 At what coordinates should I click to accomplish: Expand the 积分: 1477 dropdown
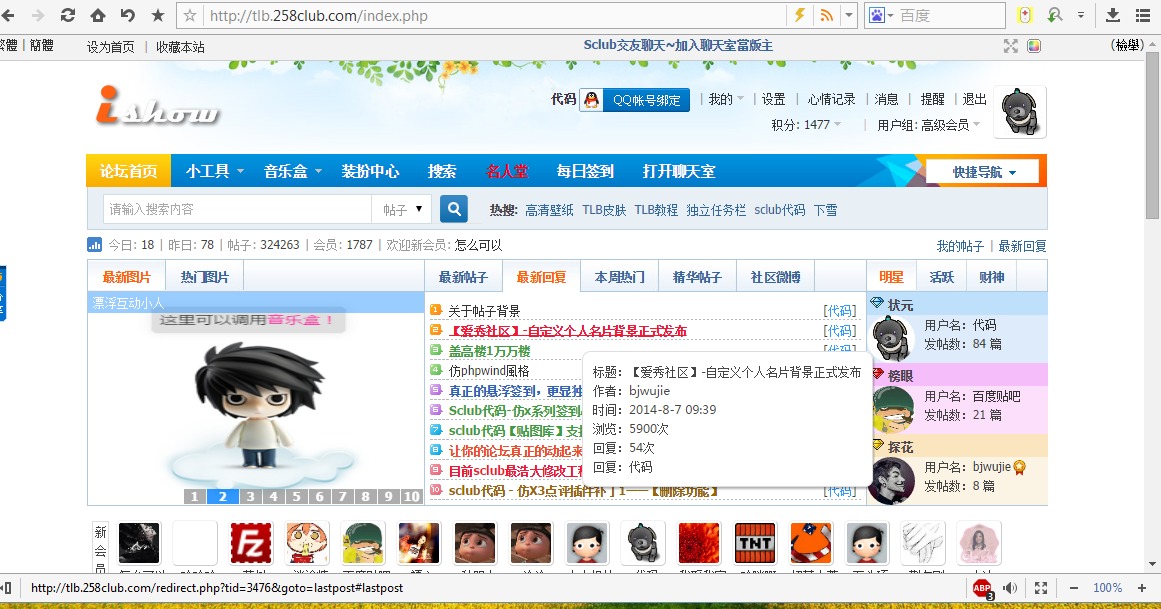tap(806, 124)
